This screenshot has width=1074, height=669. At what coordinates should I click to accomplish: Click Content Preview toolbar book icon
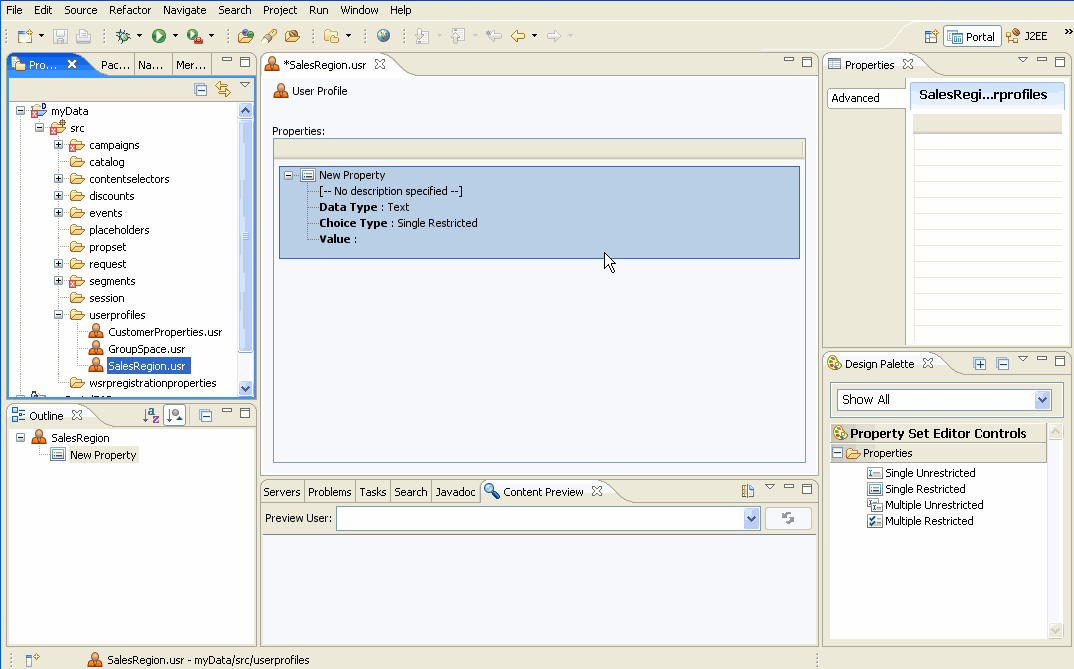pos(748,491)
